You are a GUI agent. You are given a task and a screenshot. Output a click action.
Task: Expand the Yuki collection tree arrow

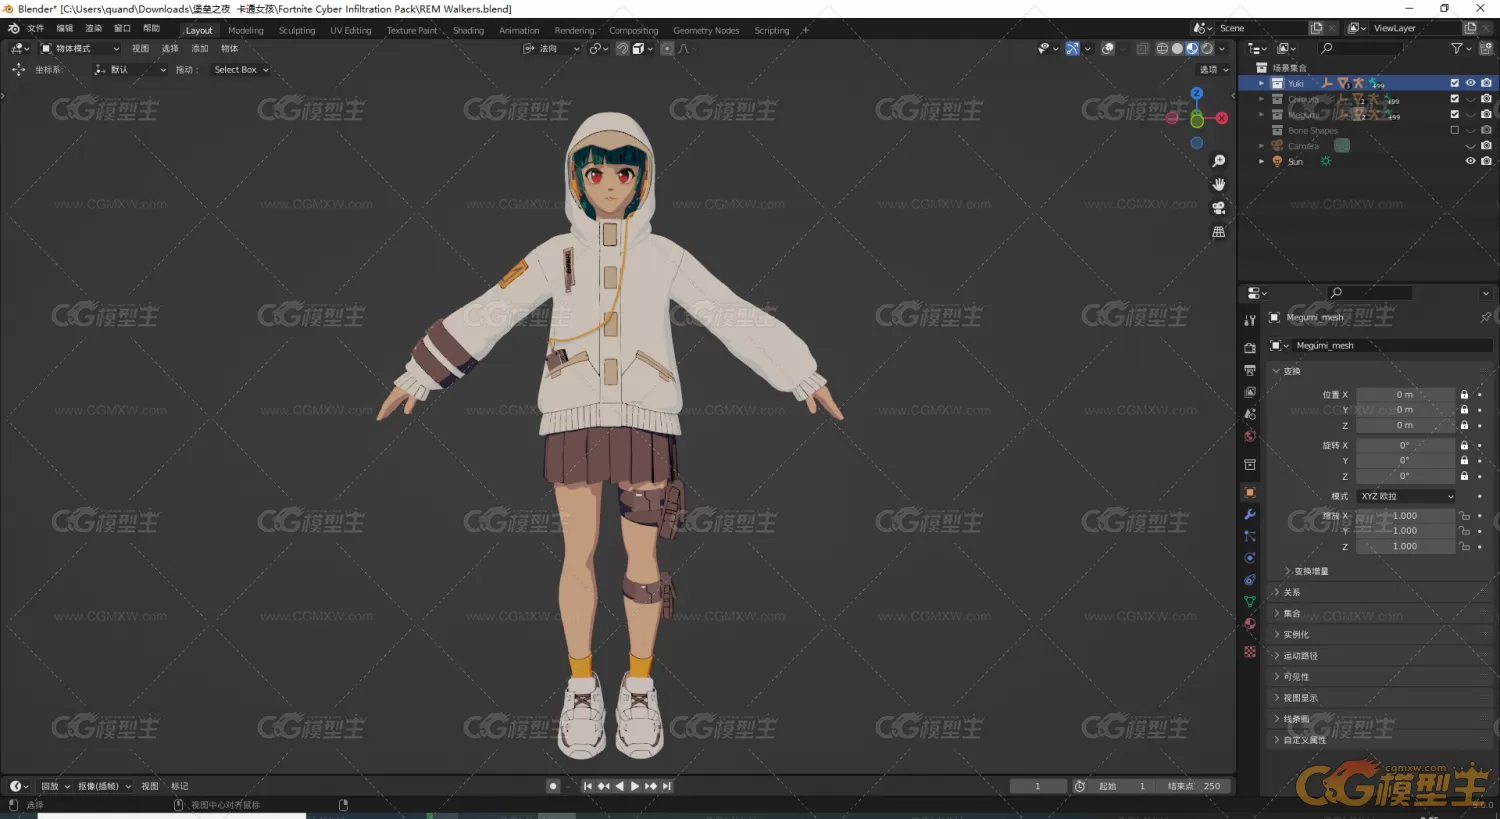(1261, 83)
